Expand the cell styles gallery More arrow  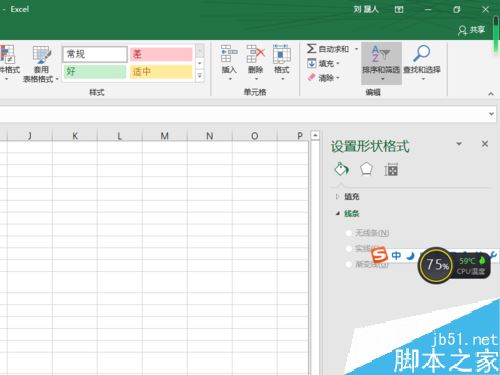(199, 76)
